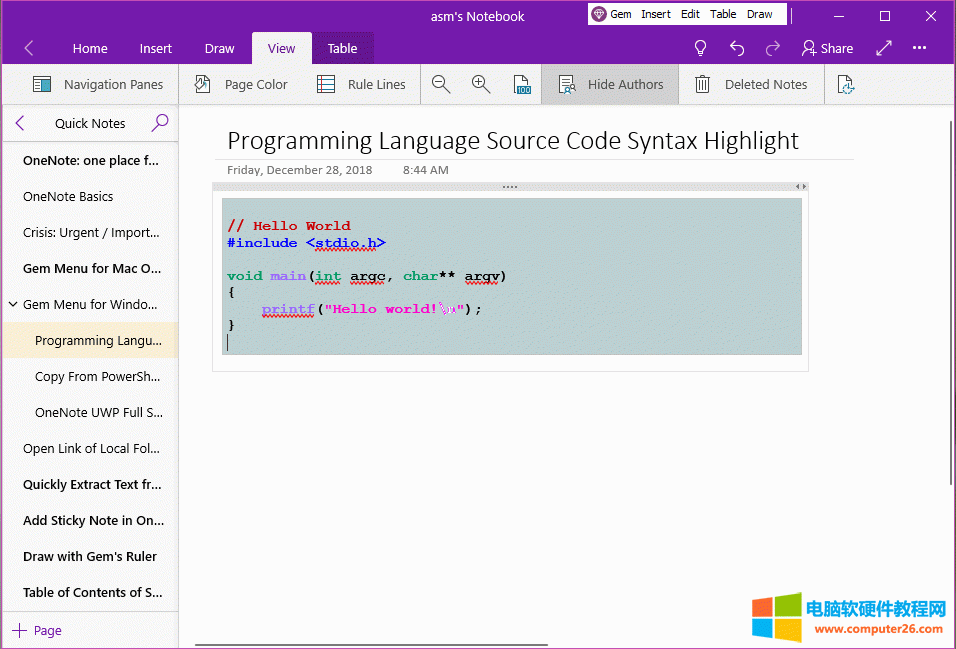Add a new Page

point(36,631)
